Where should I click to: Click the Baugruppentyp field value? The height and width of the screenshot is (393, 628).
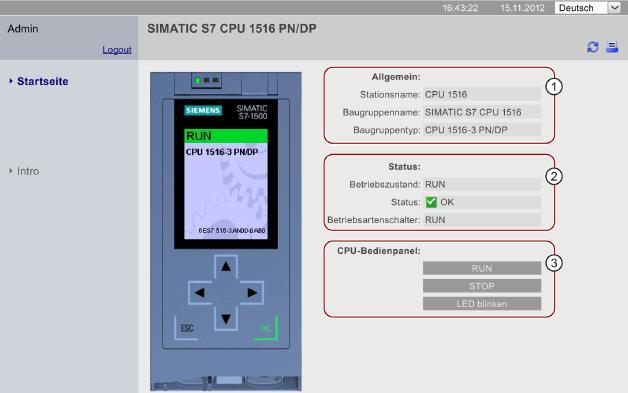click(x=482, y=130)
